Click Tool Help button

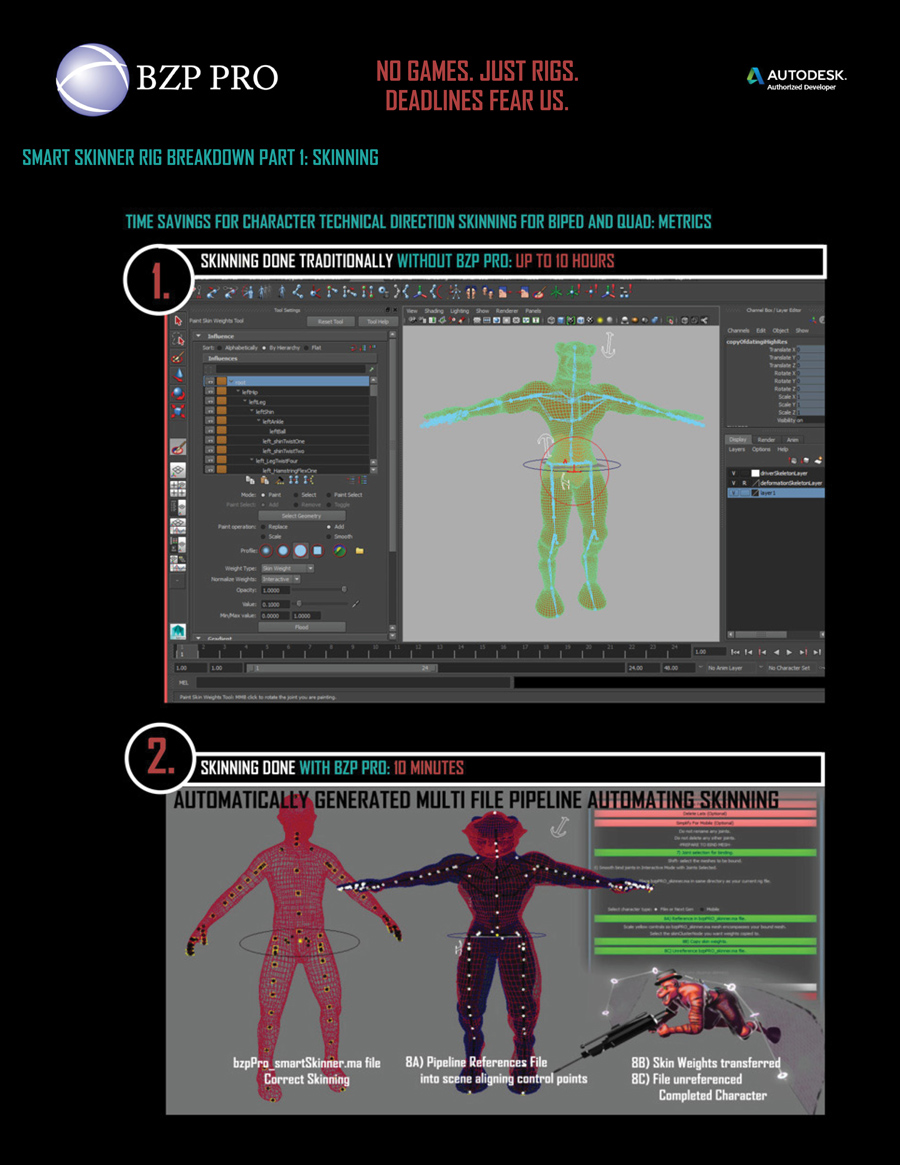coord(378,322)
